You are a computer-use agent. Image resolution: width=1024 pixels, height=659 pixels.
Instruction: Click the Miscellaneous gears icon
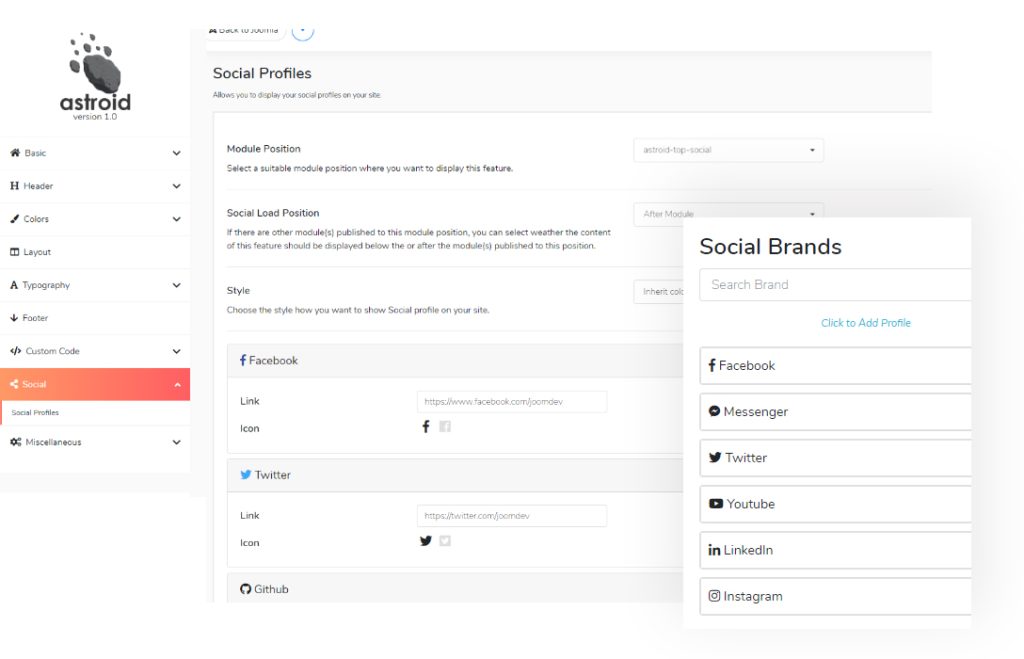point(16,442)
